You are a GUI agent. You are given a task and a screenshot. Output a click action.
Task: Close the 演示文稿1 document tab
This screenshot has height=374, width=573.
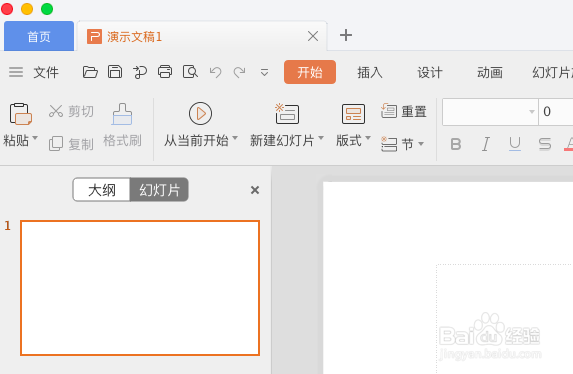313,36
